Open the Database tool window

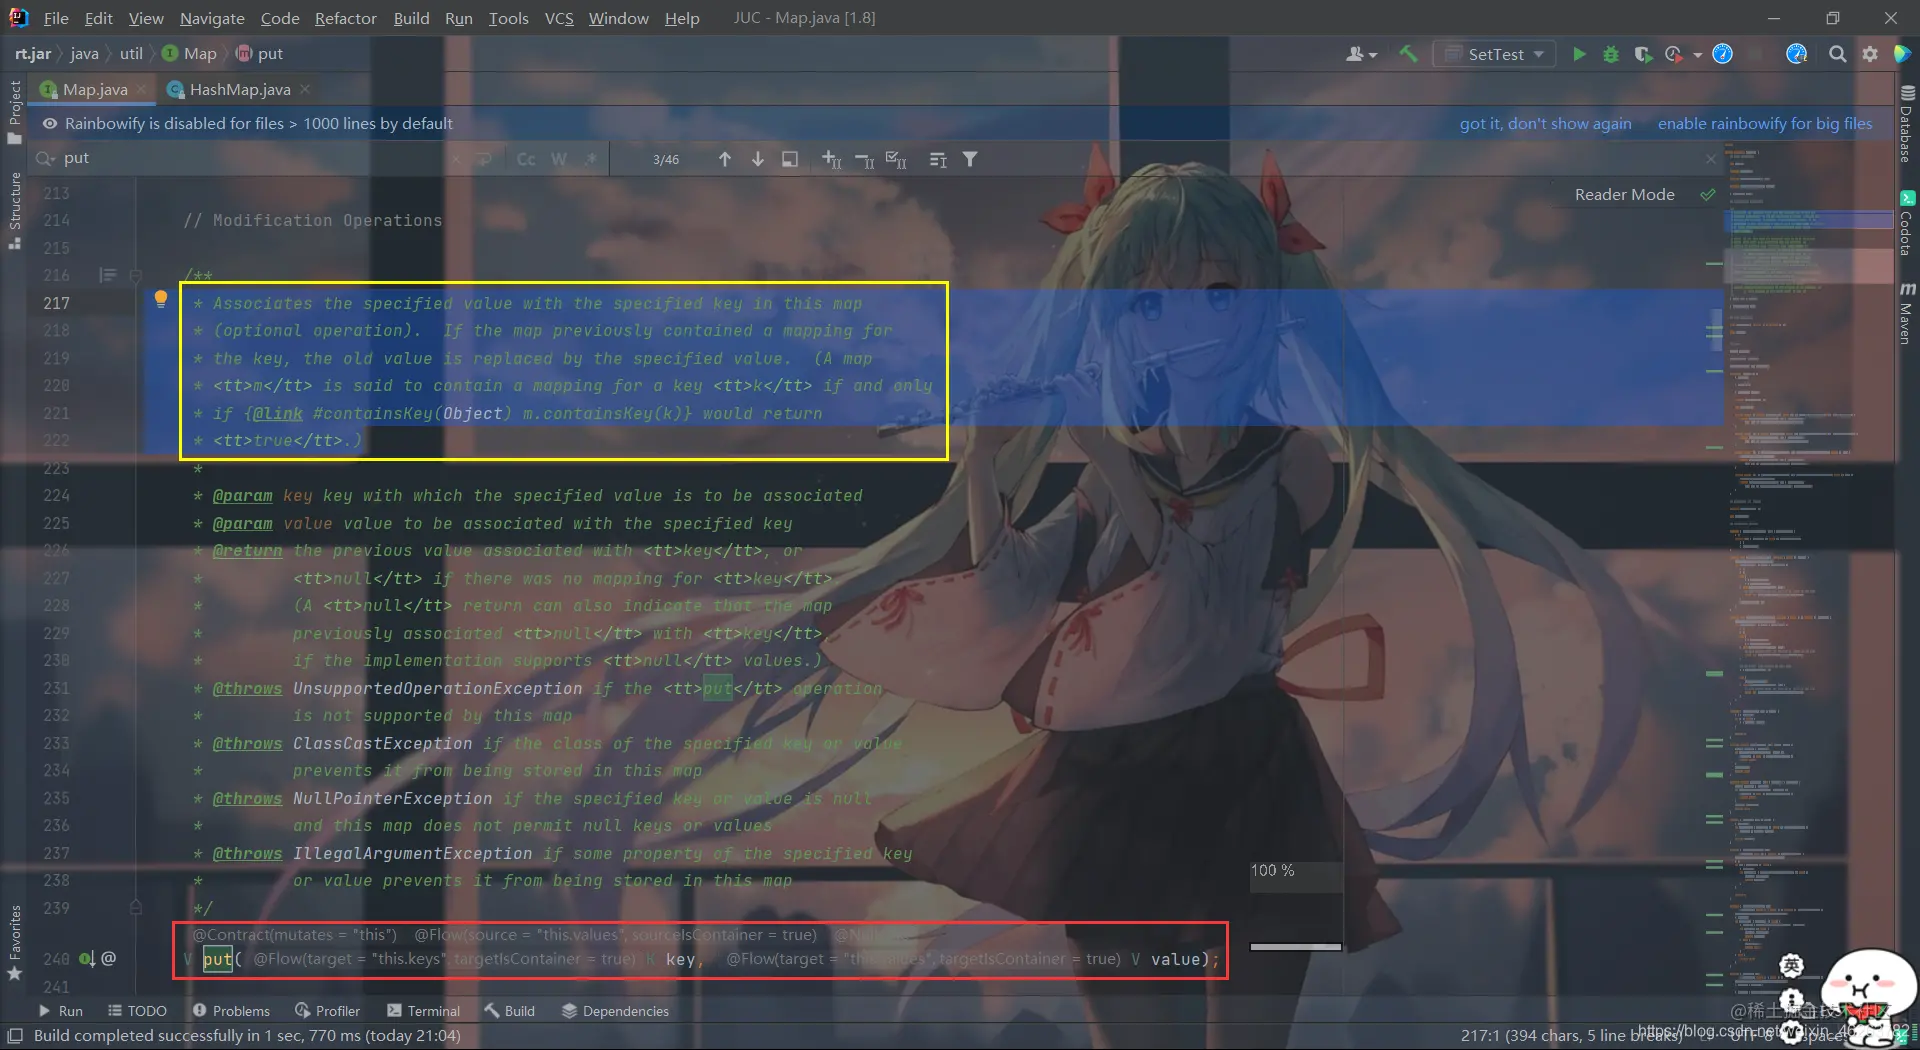1907,125
